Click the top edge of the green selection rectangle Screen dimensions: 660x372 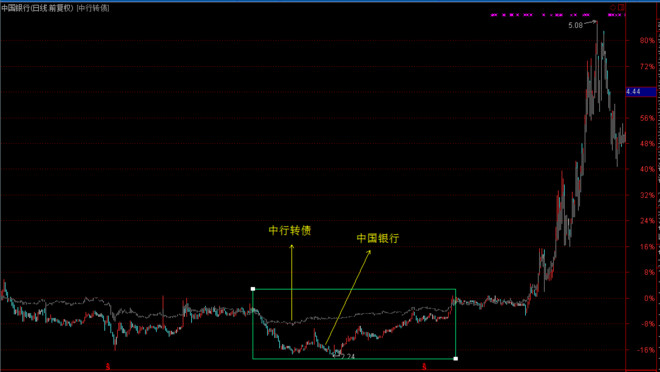point(354,289)
